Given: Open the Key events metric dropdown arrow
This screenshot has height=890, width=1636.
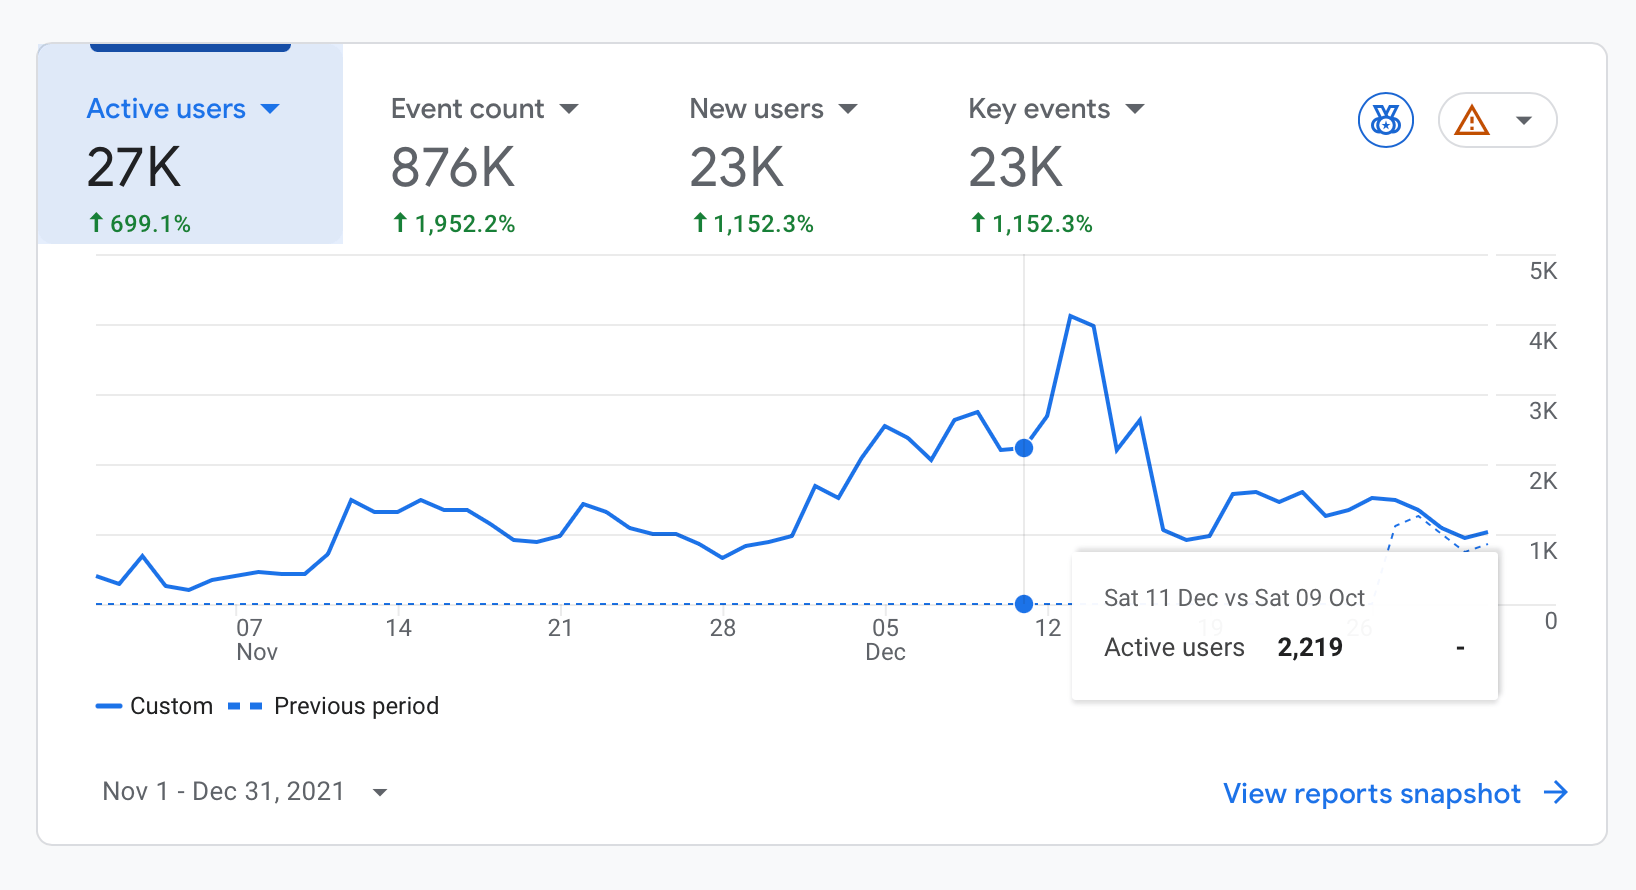Looking at the screenshot, I should tap(1135, 109).
